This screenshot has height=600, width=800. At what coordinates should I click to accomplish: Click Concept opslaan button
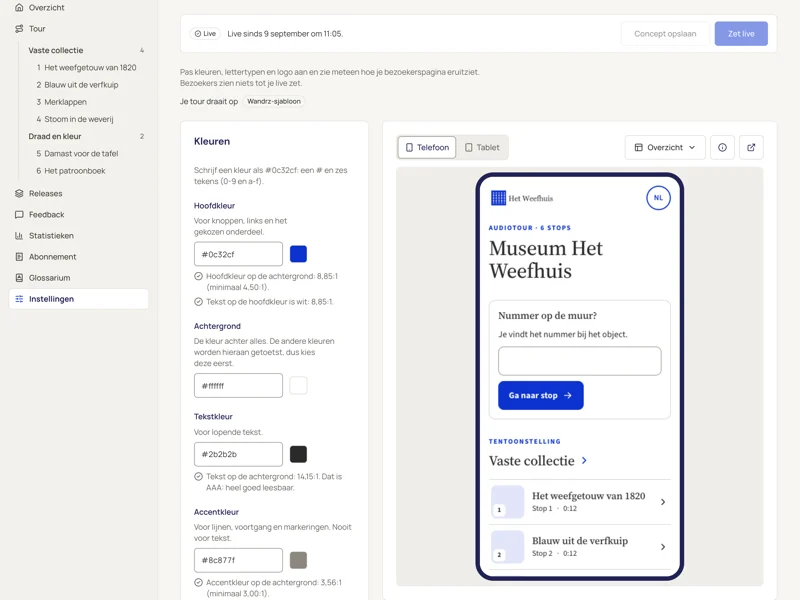tap(665, 34)
